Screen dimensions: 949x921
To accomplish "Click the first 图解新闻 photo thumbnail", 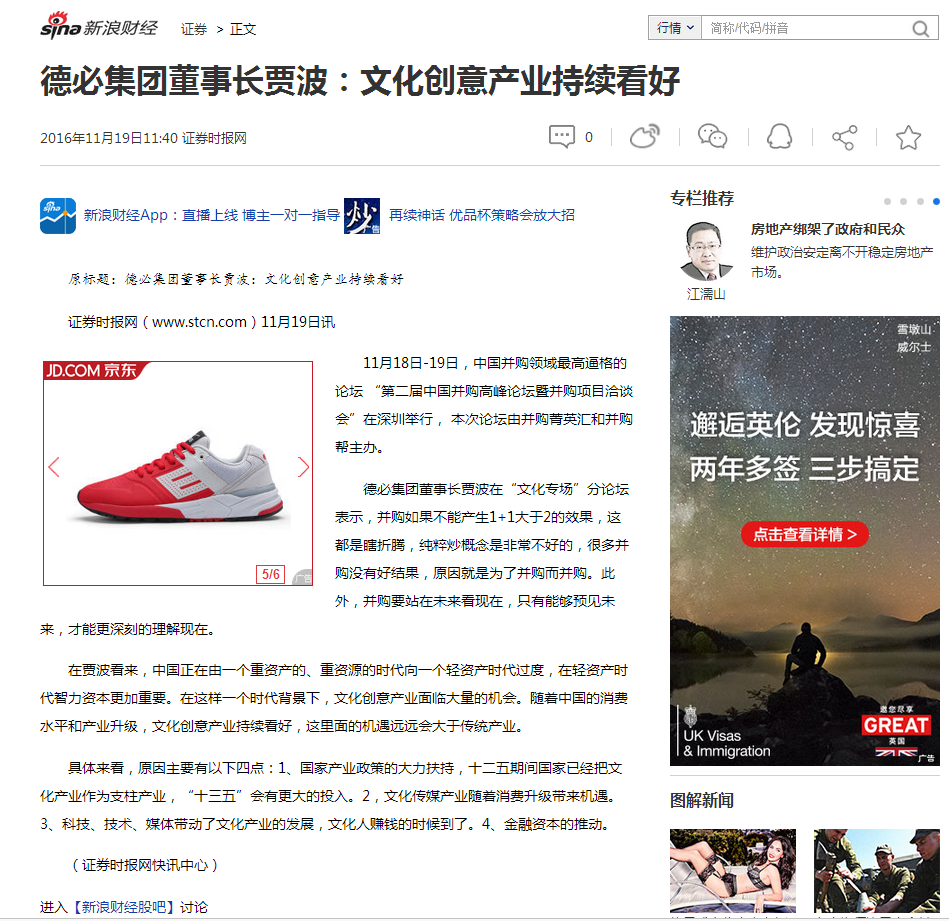I will point(733,870).
